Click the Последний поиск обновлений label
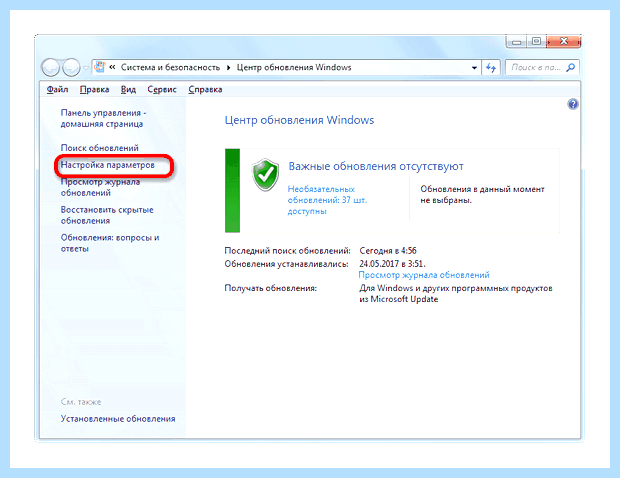Screen dimensions: 620x478 (x=287, y=251)
